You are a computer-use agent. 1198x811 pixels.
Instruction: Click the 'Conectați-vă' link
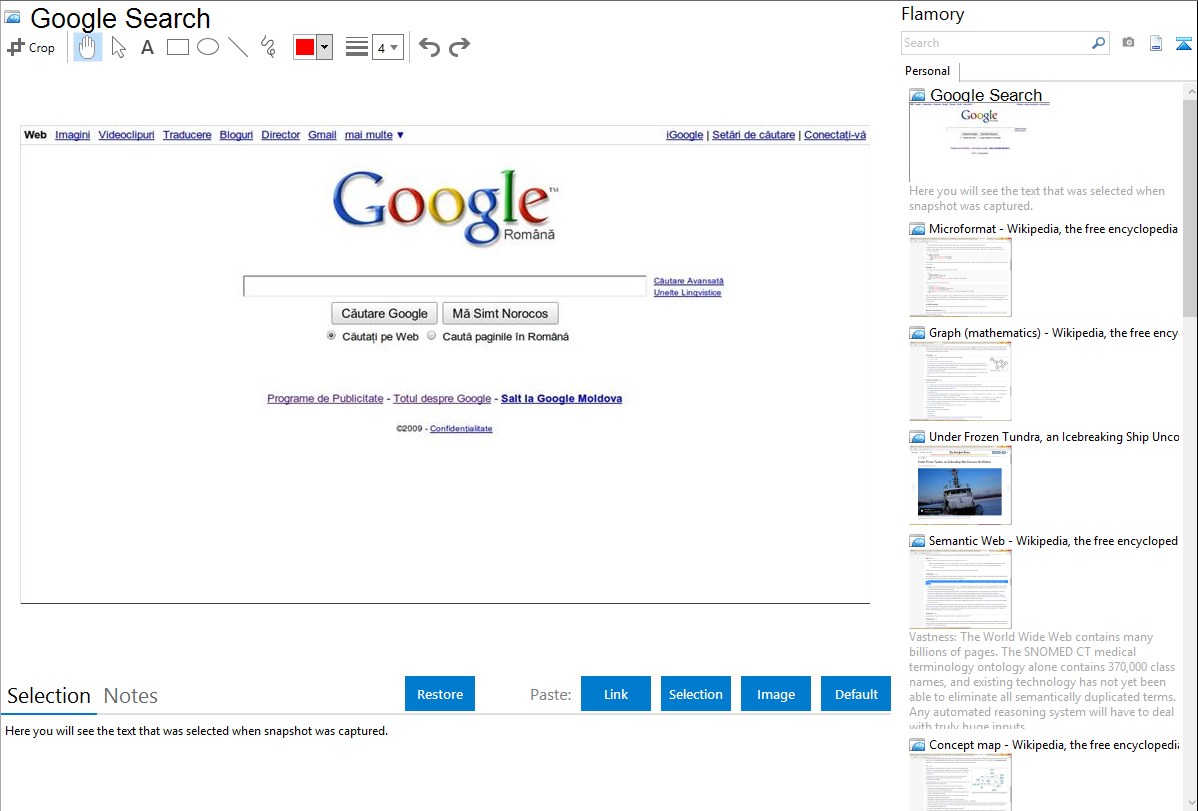click(835, 135)
